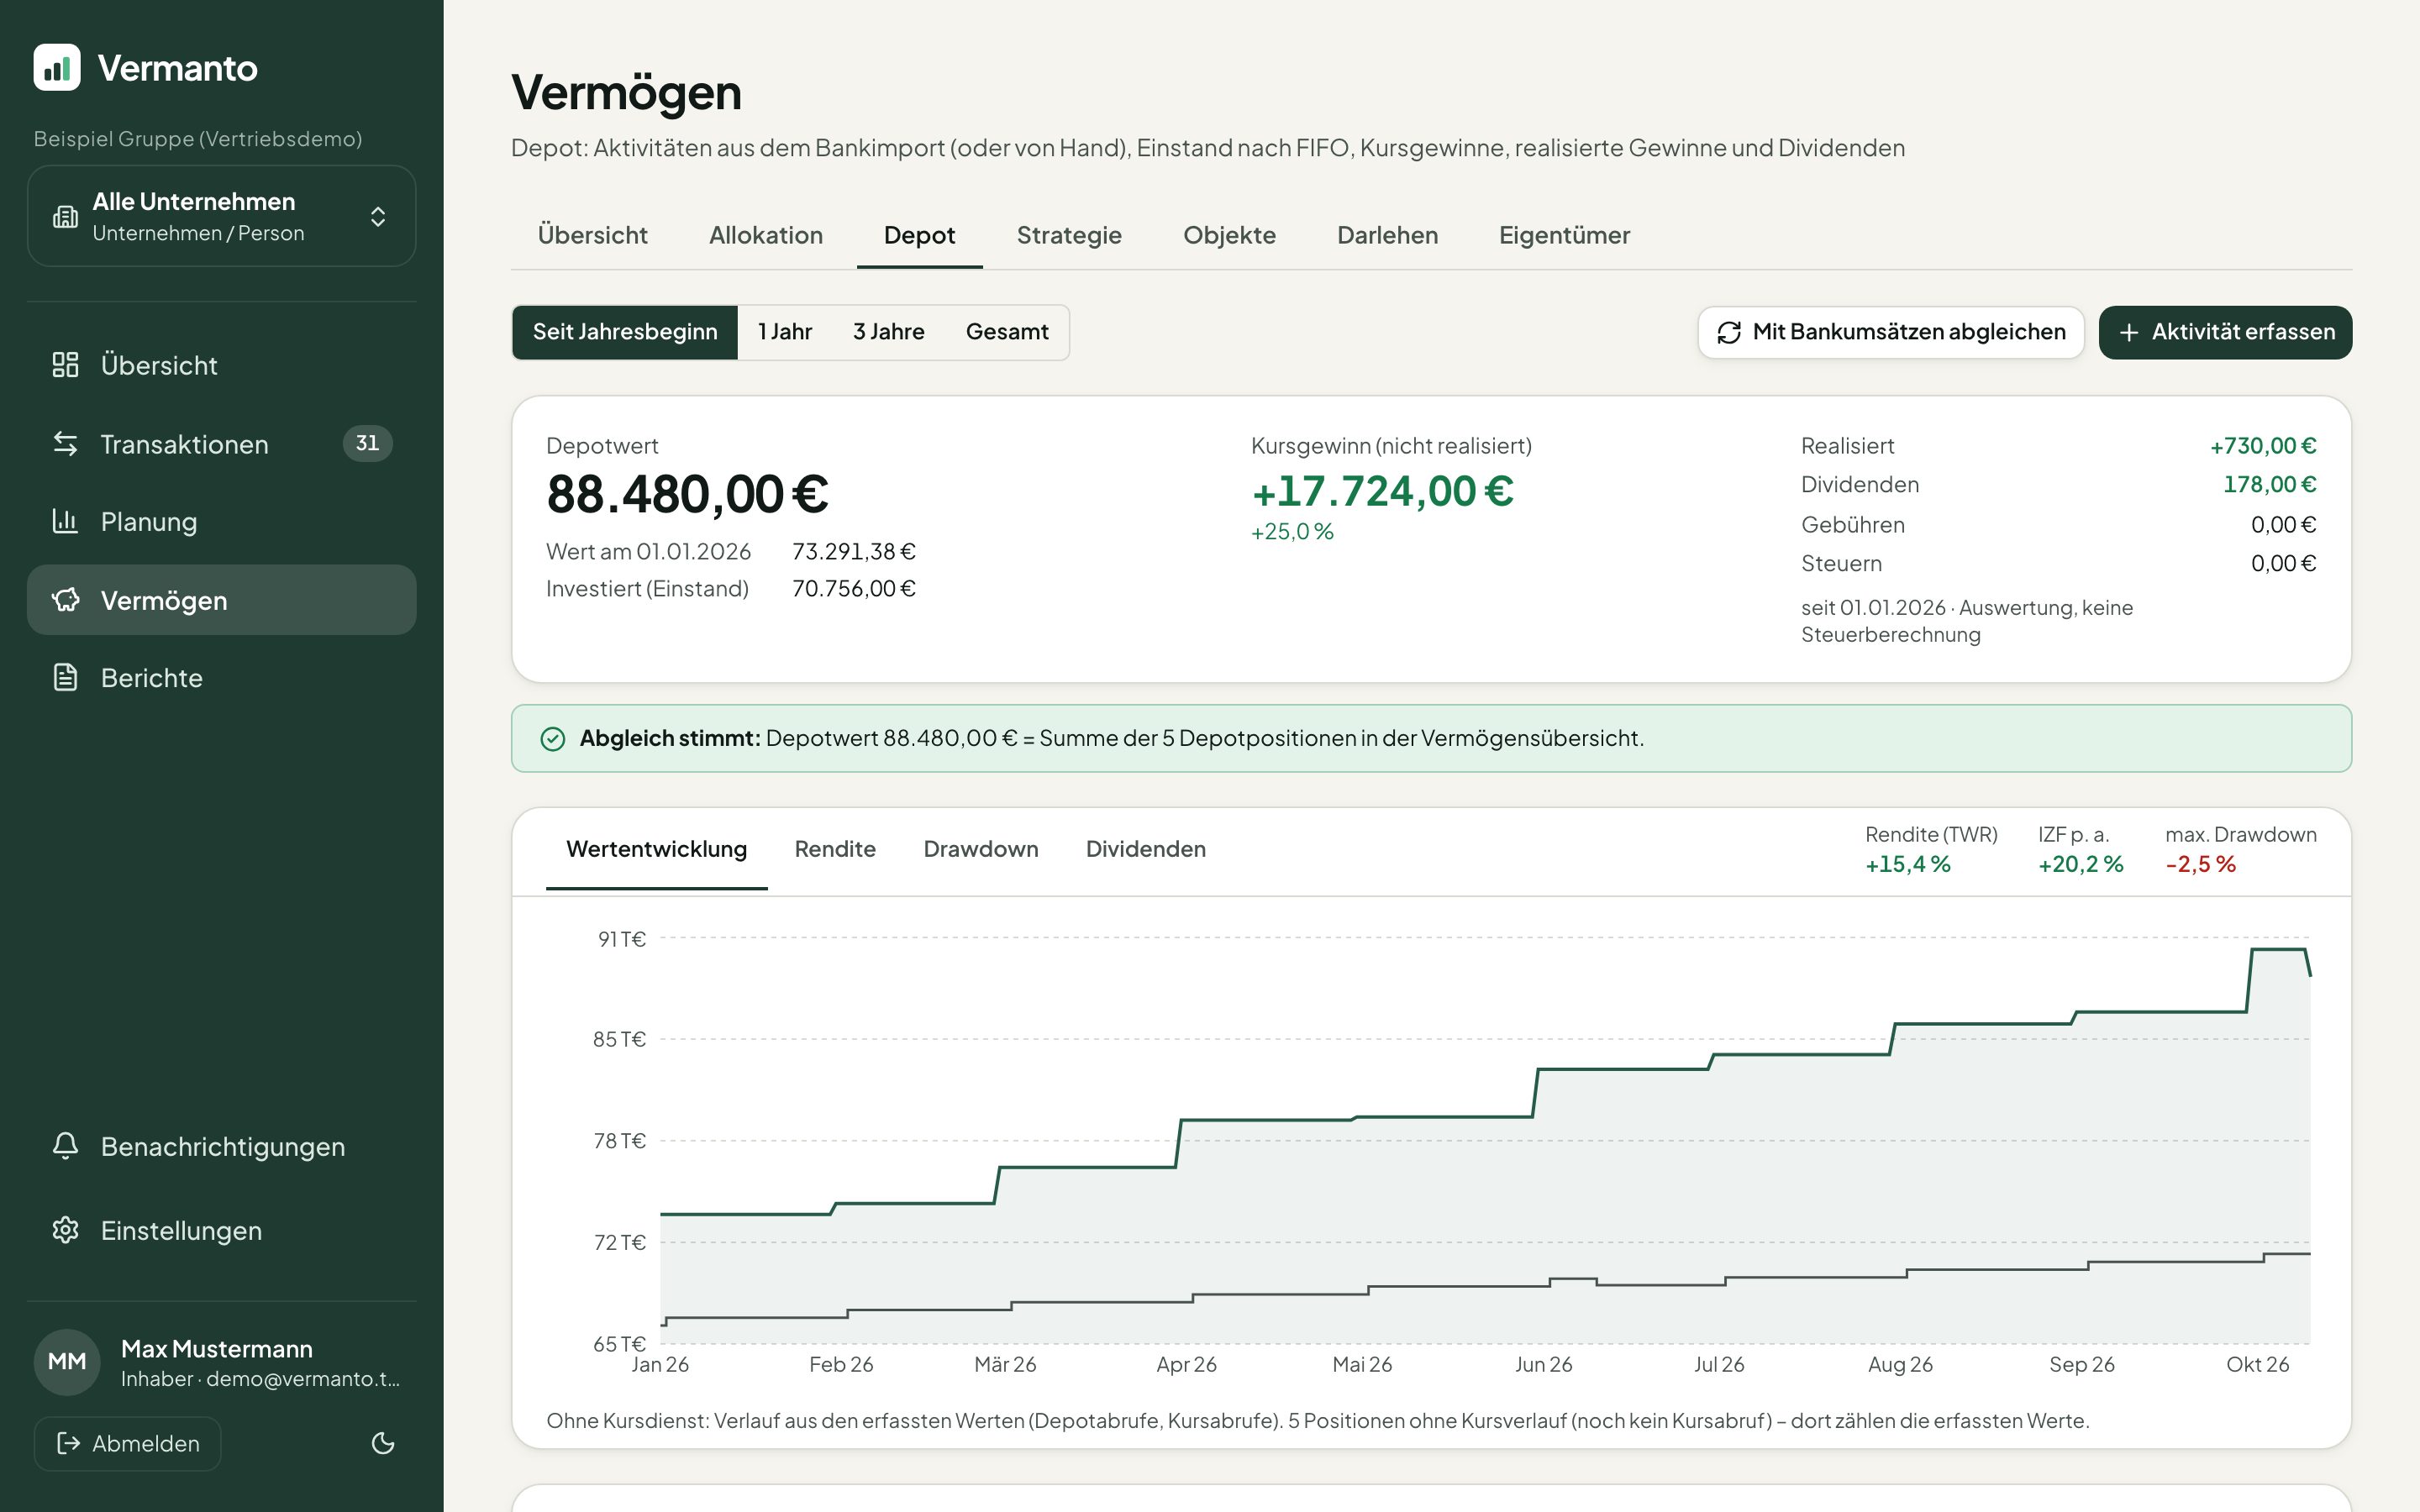Click the Vermögen piggy bank icon
The width and height of the screenshot is (2420, 1512).
pyautogui.click(x=65, y=600)
